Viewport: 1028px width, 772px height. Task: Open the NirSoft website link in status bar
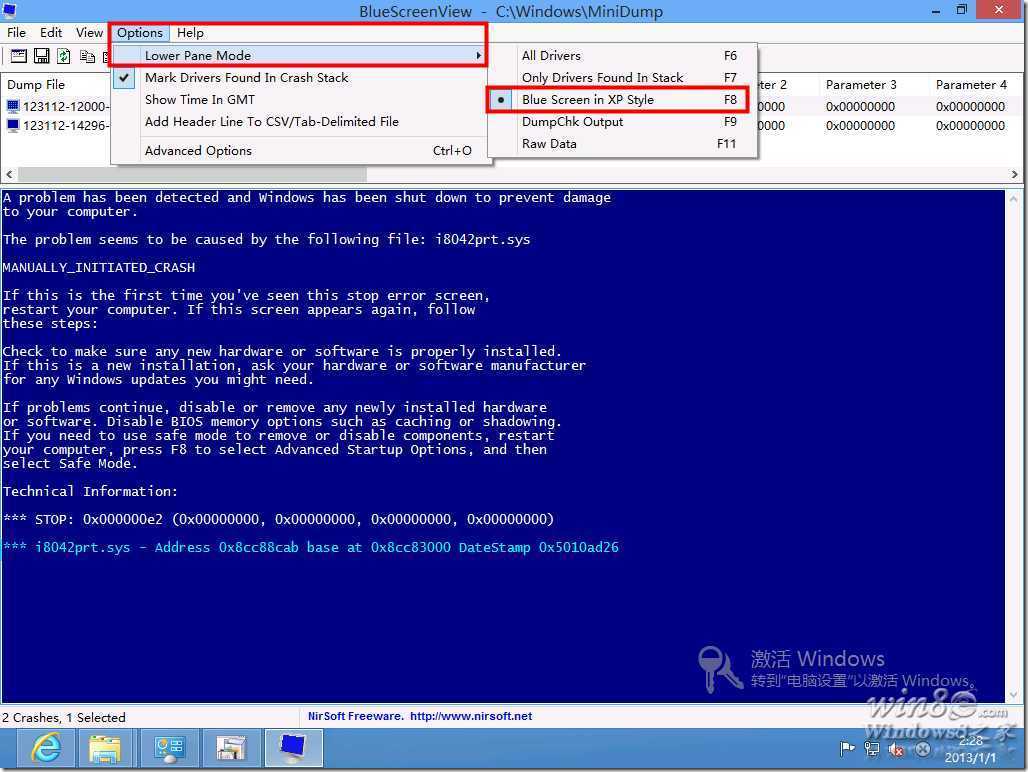(x=471, y=716)
